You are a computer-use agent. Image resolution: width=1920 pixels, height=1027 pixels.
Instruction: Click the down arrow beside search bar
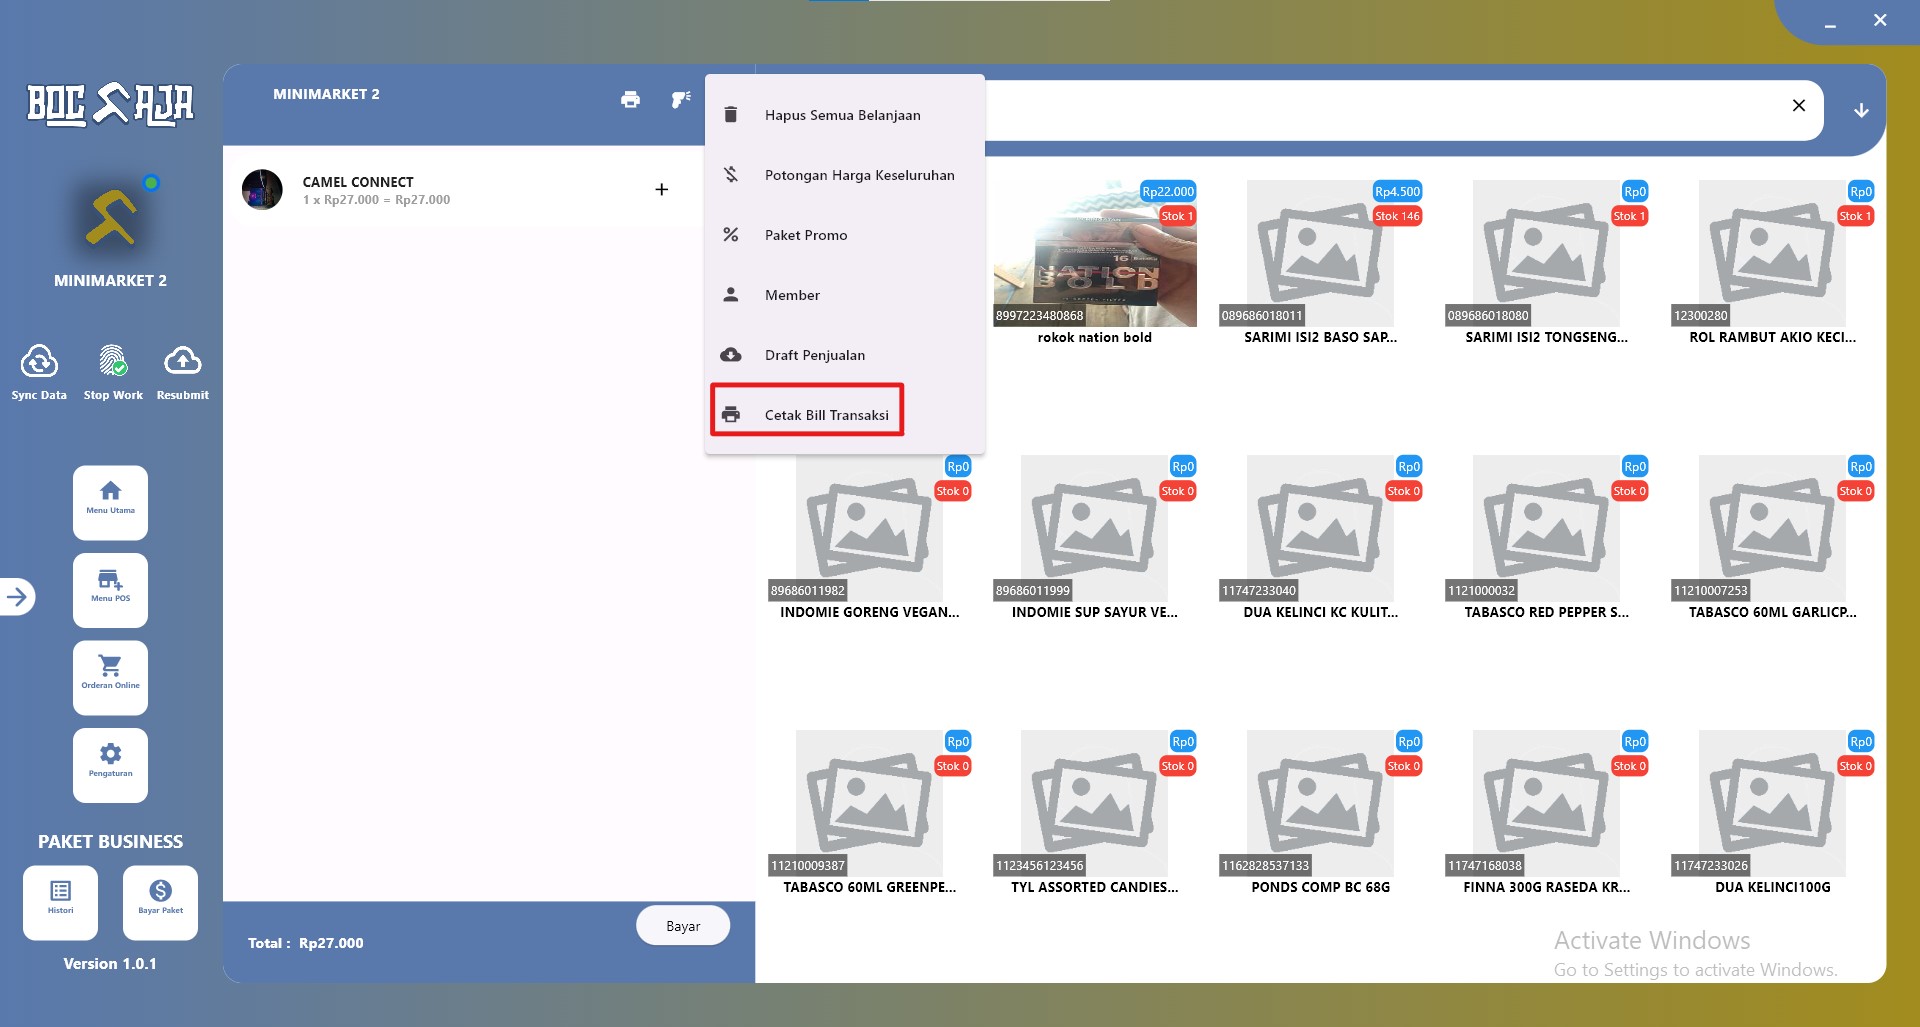pos(1861,110)
